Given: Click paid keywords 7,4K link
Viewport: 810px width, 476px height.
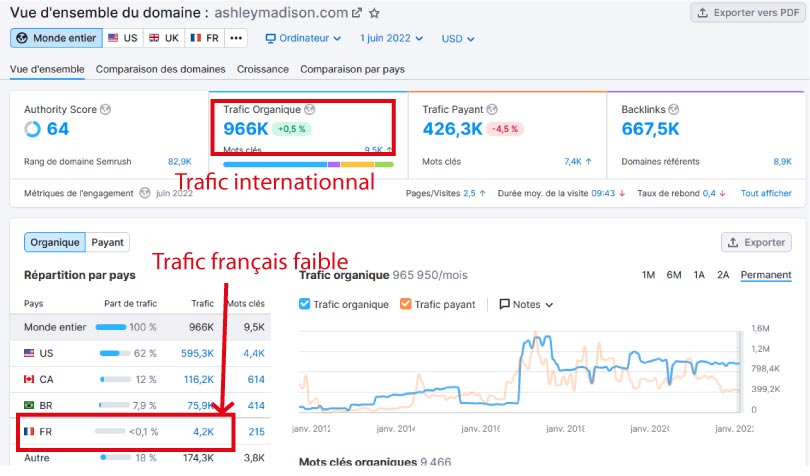Looking at the screenshot, I should [x=573, y=162].
